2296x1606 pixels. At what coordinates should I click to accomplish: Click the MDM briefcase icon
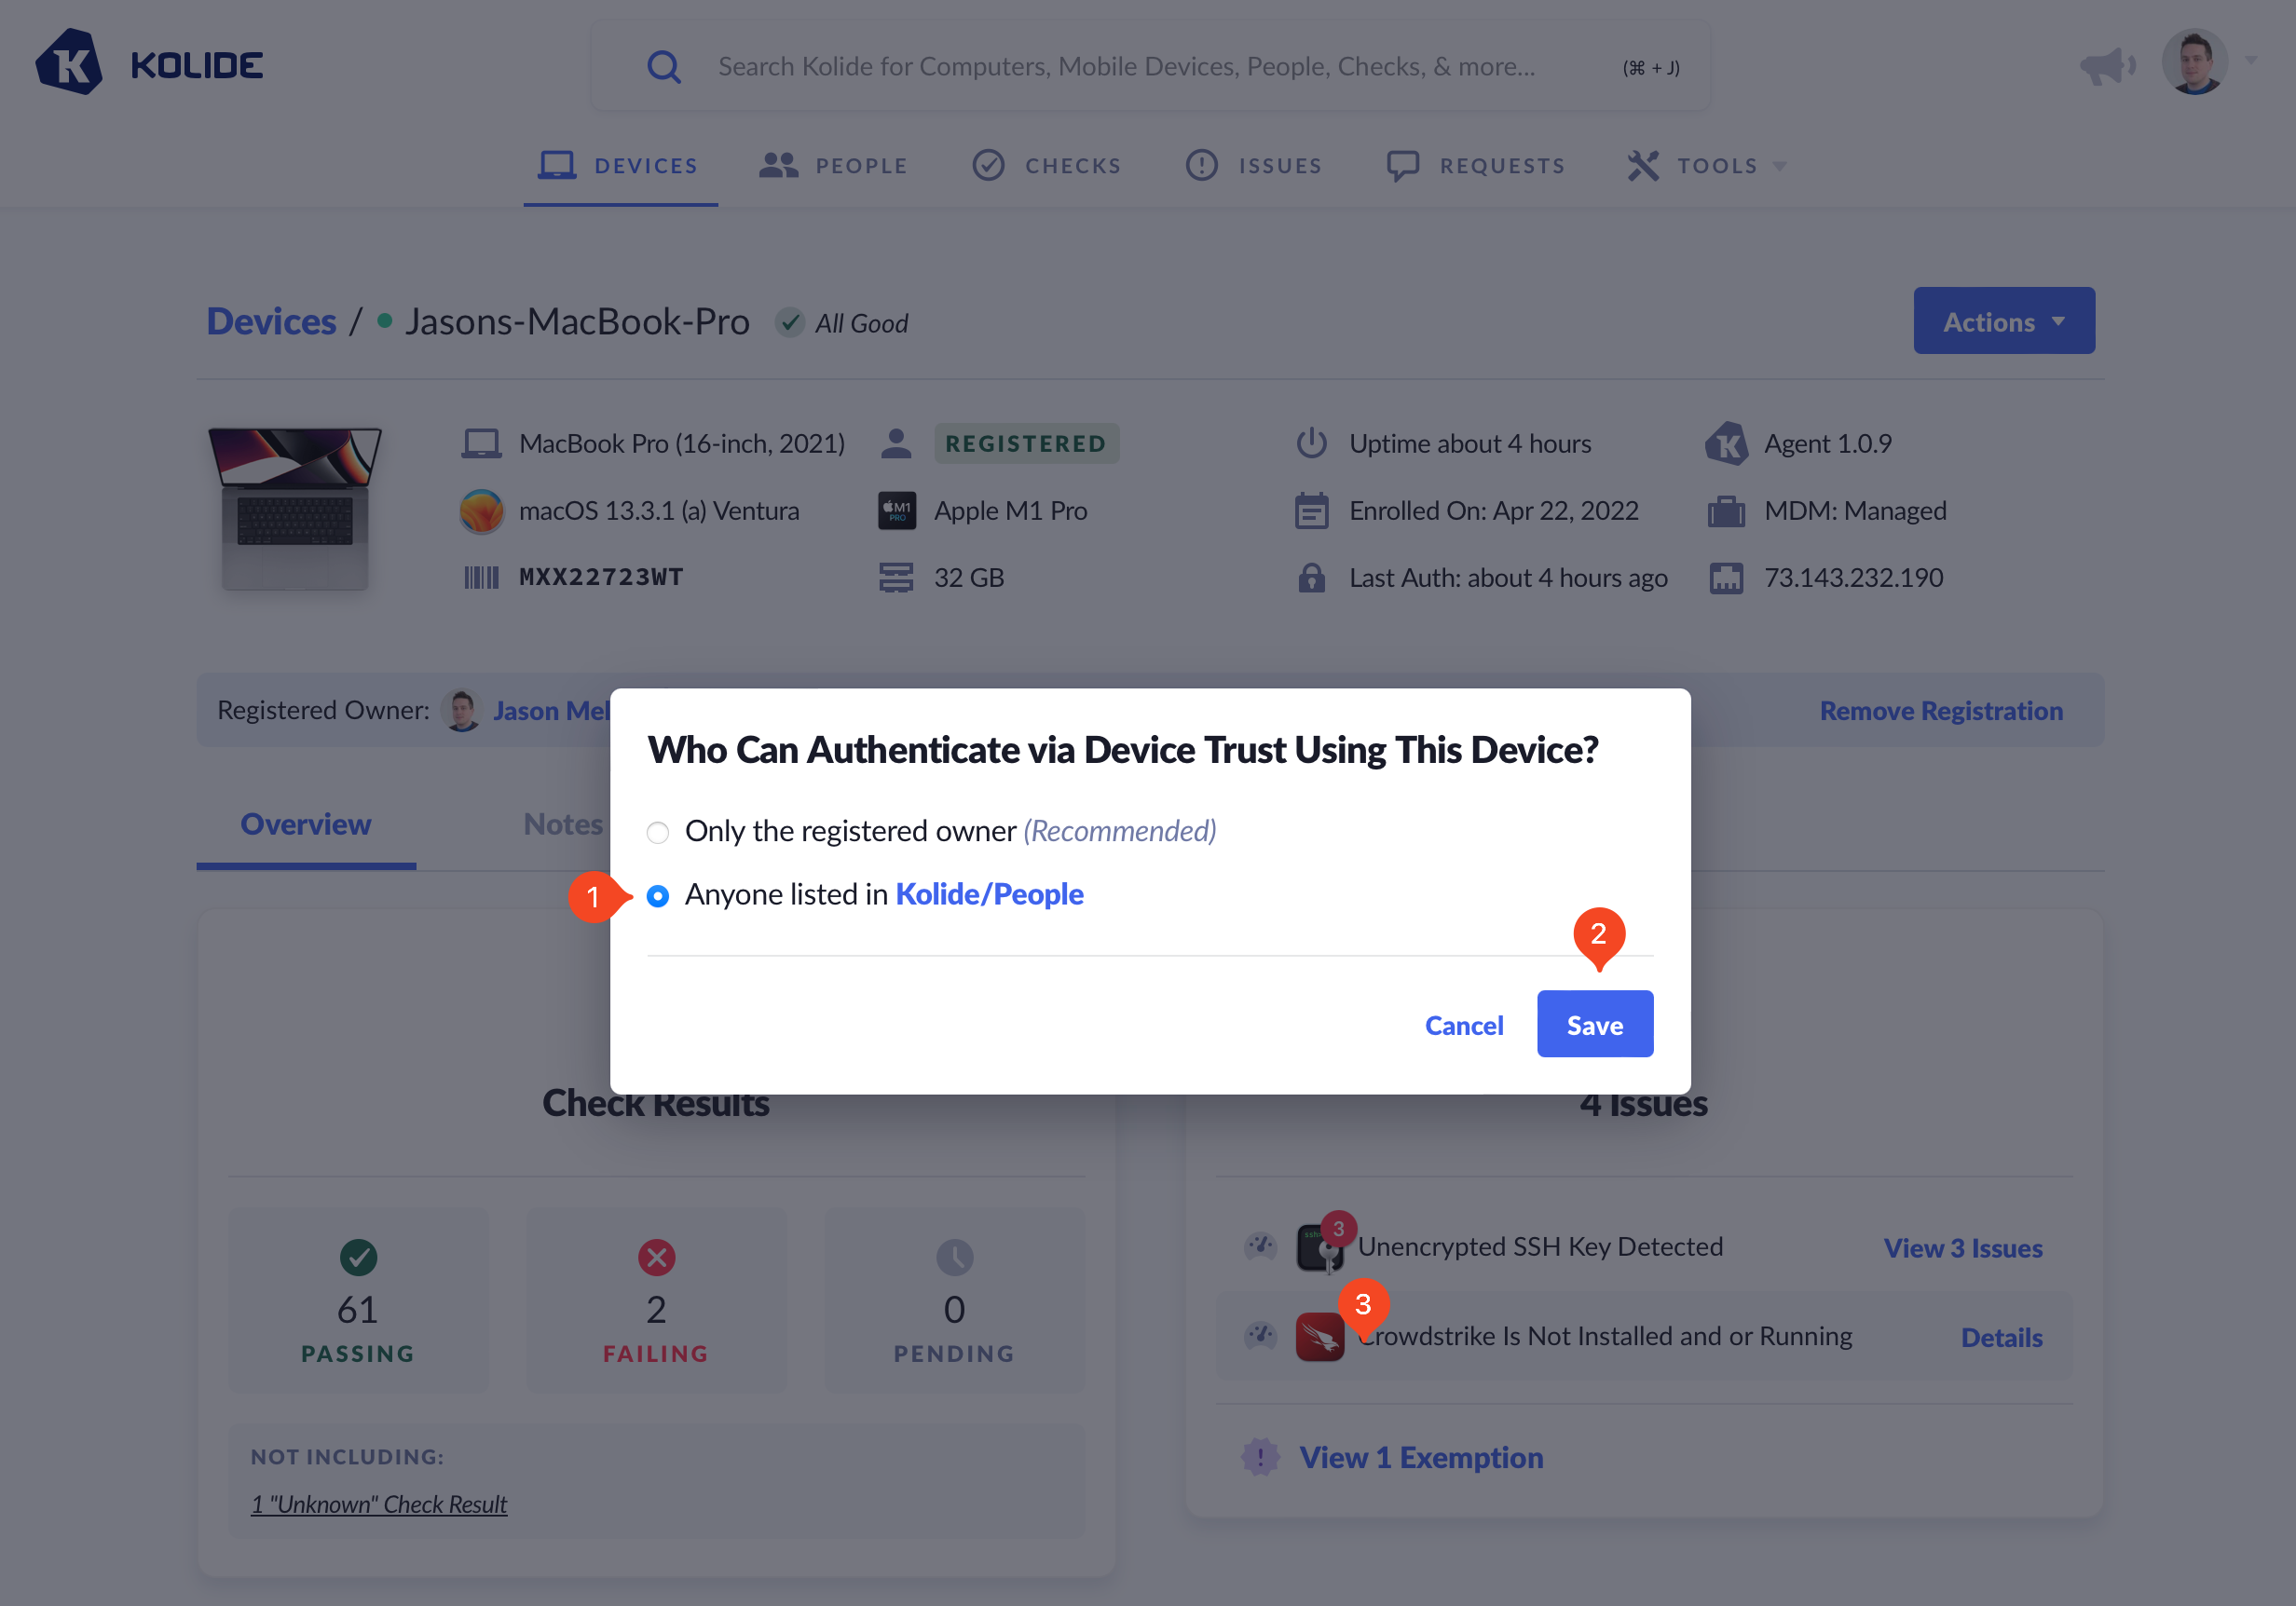pos(1726,511)
